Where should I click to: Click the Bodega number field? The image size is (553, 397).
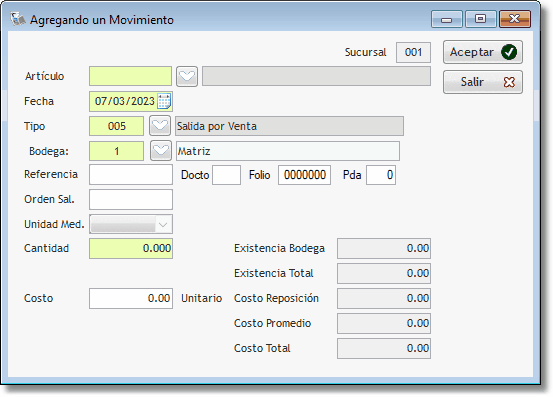click(x=116, y=151)
